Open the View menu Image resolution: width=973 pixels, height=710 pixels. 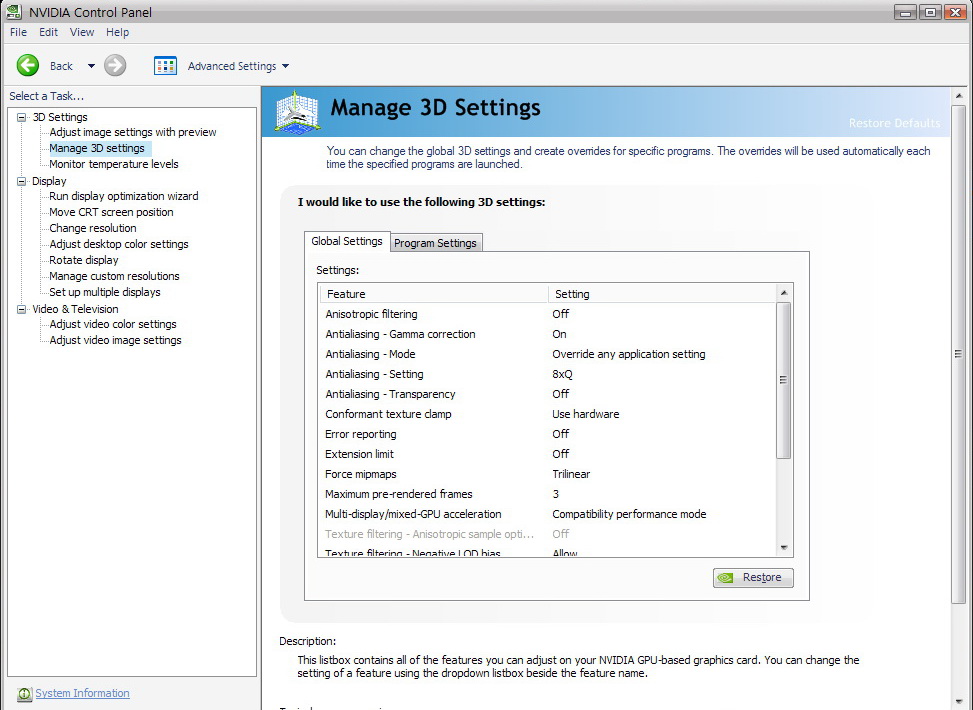pos(82,32)
